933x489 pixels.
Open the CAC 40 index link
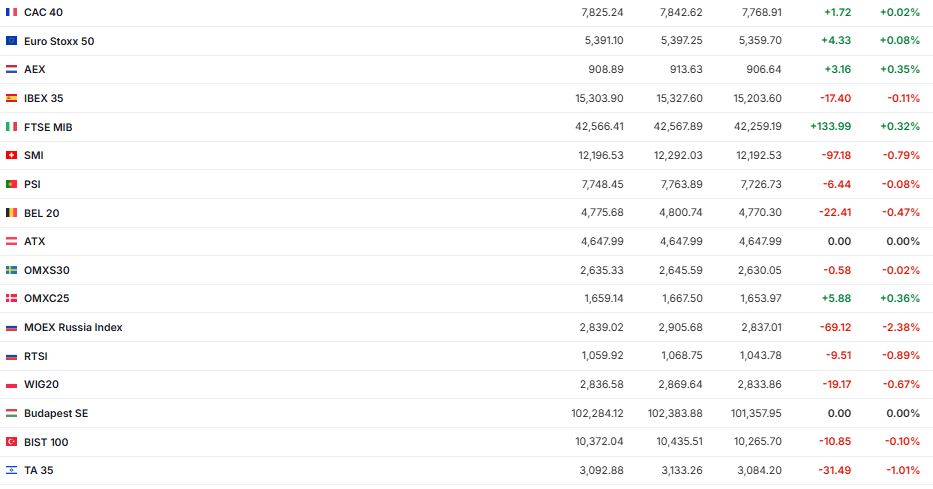tap(43, 12)
